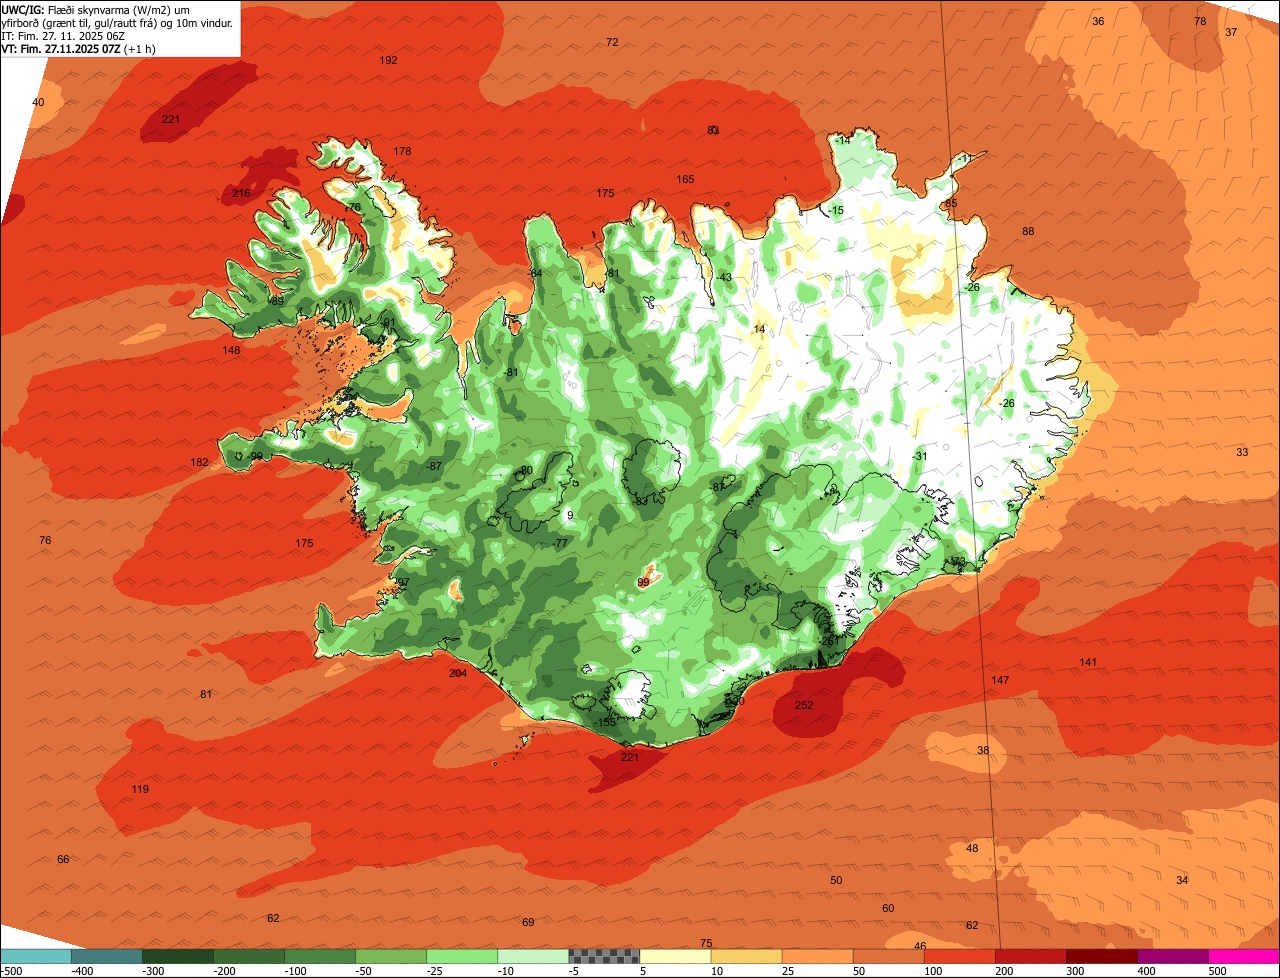Click the map value '192'
Viewport: 1280px width, 978px height.
pos(389,61)
